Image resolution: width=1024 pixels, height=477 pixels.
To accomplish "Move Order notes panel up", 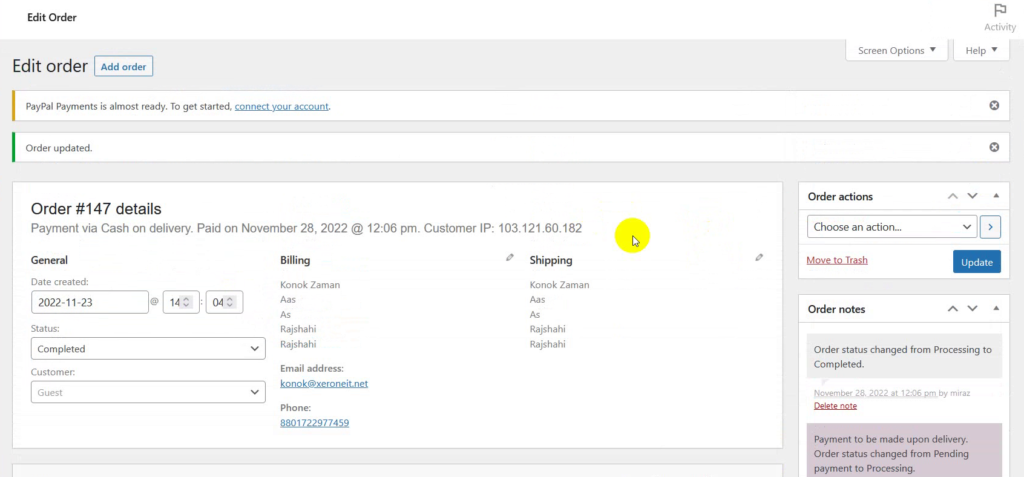I will click(x=953, y=308).
